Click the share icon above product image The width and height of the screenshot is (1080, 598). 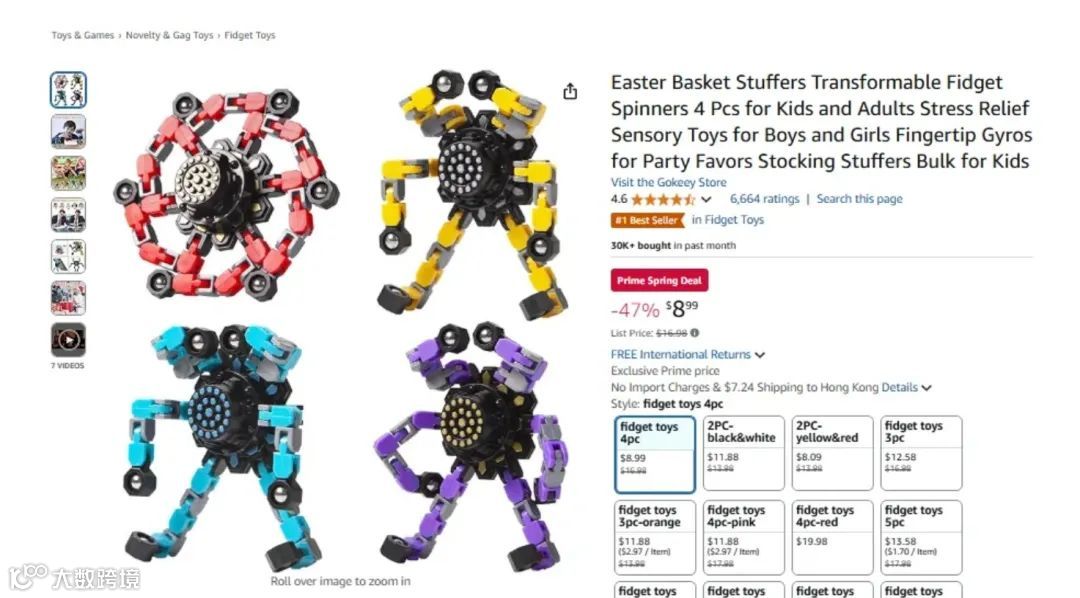pos(570,92)
